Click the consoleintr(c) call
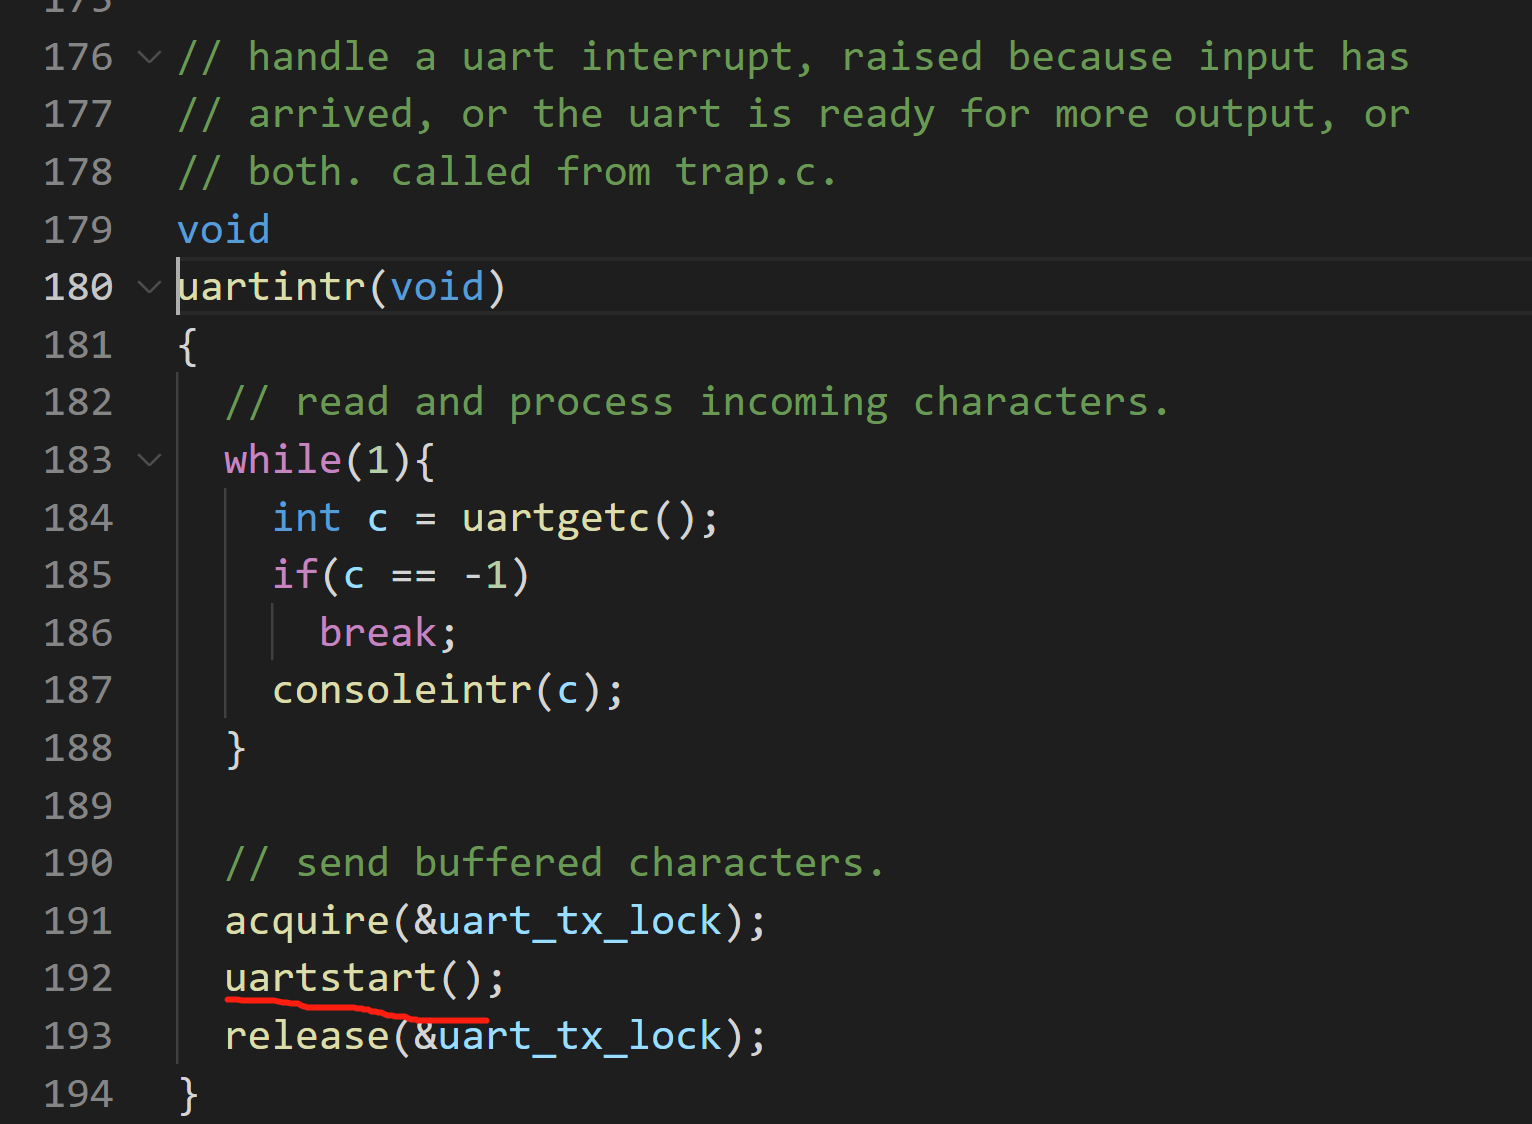 pos(403,690)
